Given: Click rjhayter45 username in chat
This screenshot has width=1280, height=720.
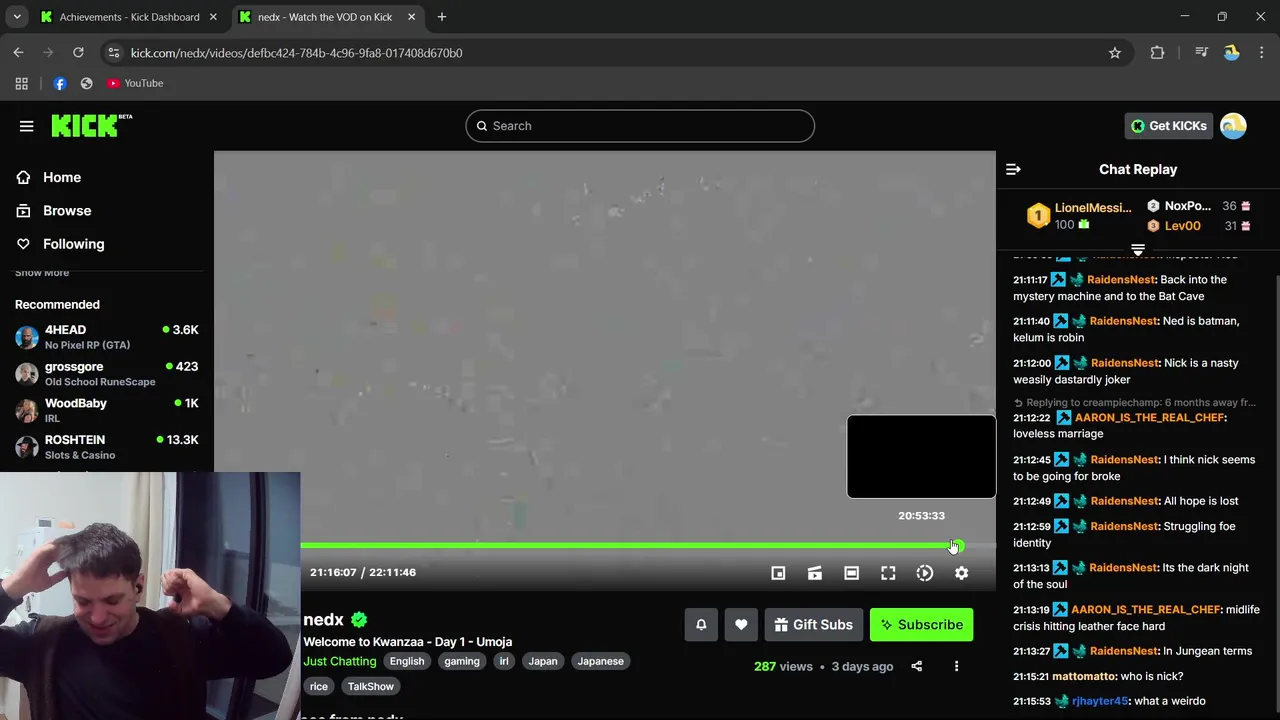Looking at the screenshot, I should (1100, 701).
